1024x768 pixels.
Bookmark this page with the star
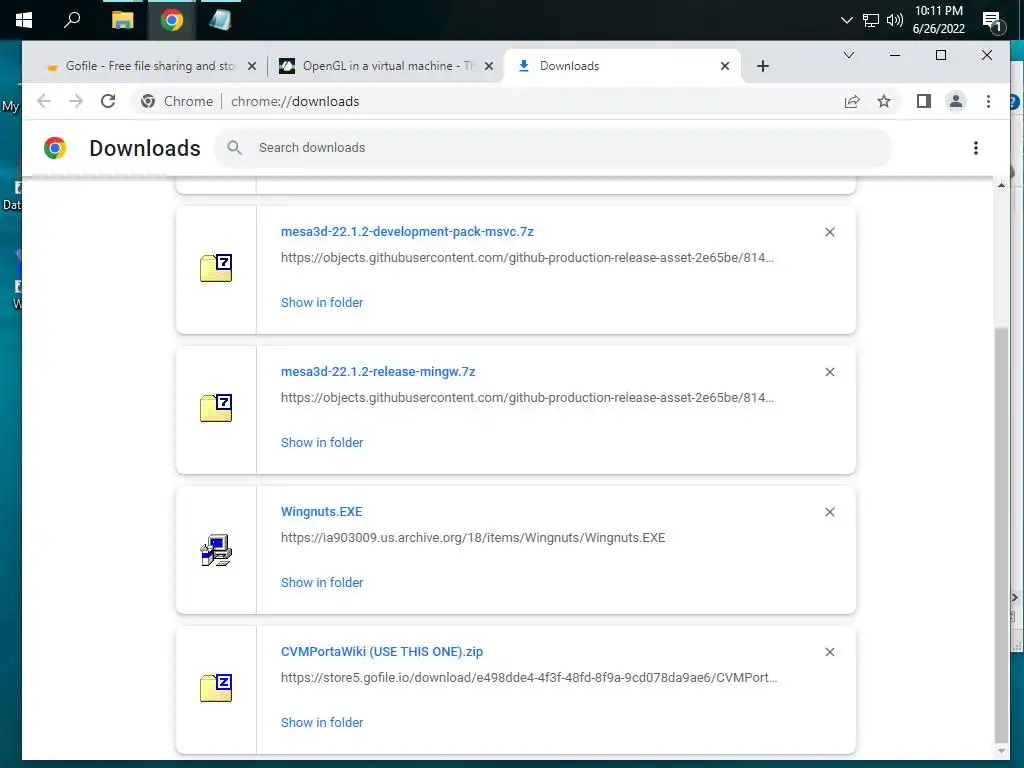click(884, 101)
